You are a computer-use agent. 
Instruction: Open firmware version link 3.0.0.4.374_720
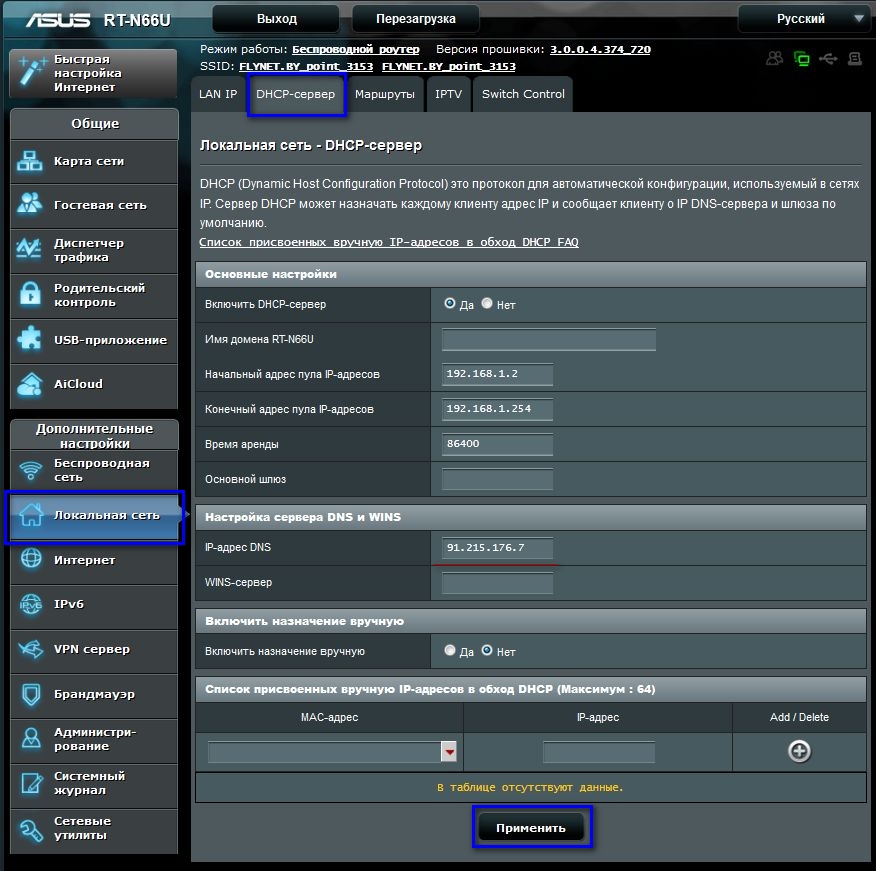(600, 49)
